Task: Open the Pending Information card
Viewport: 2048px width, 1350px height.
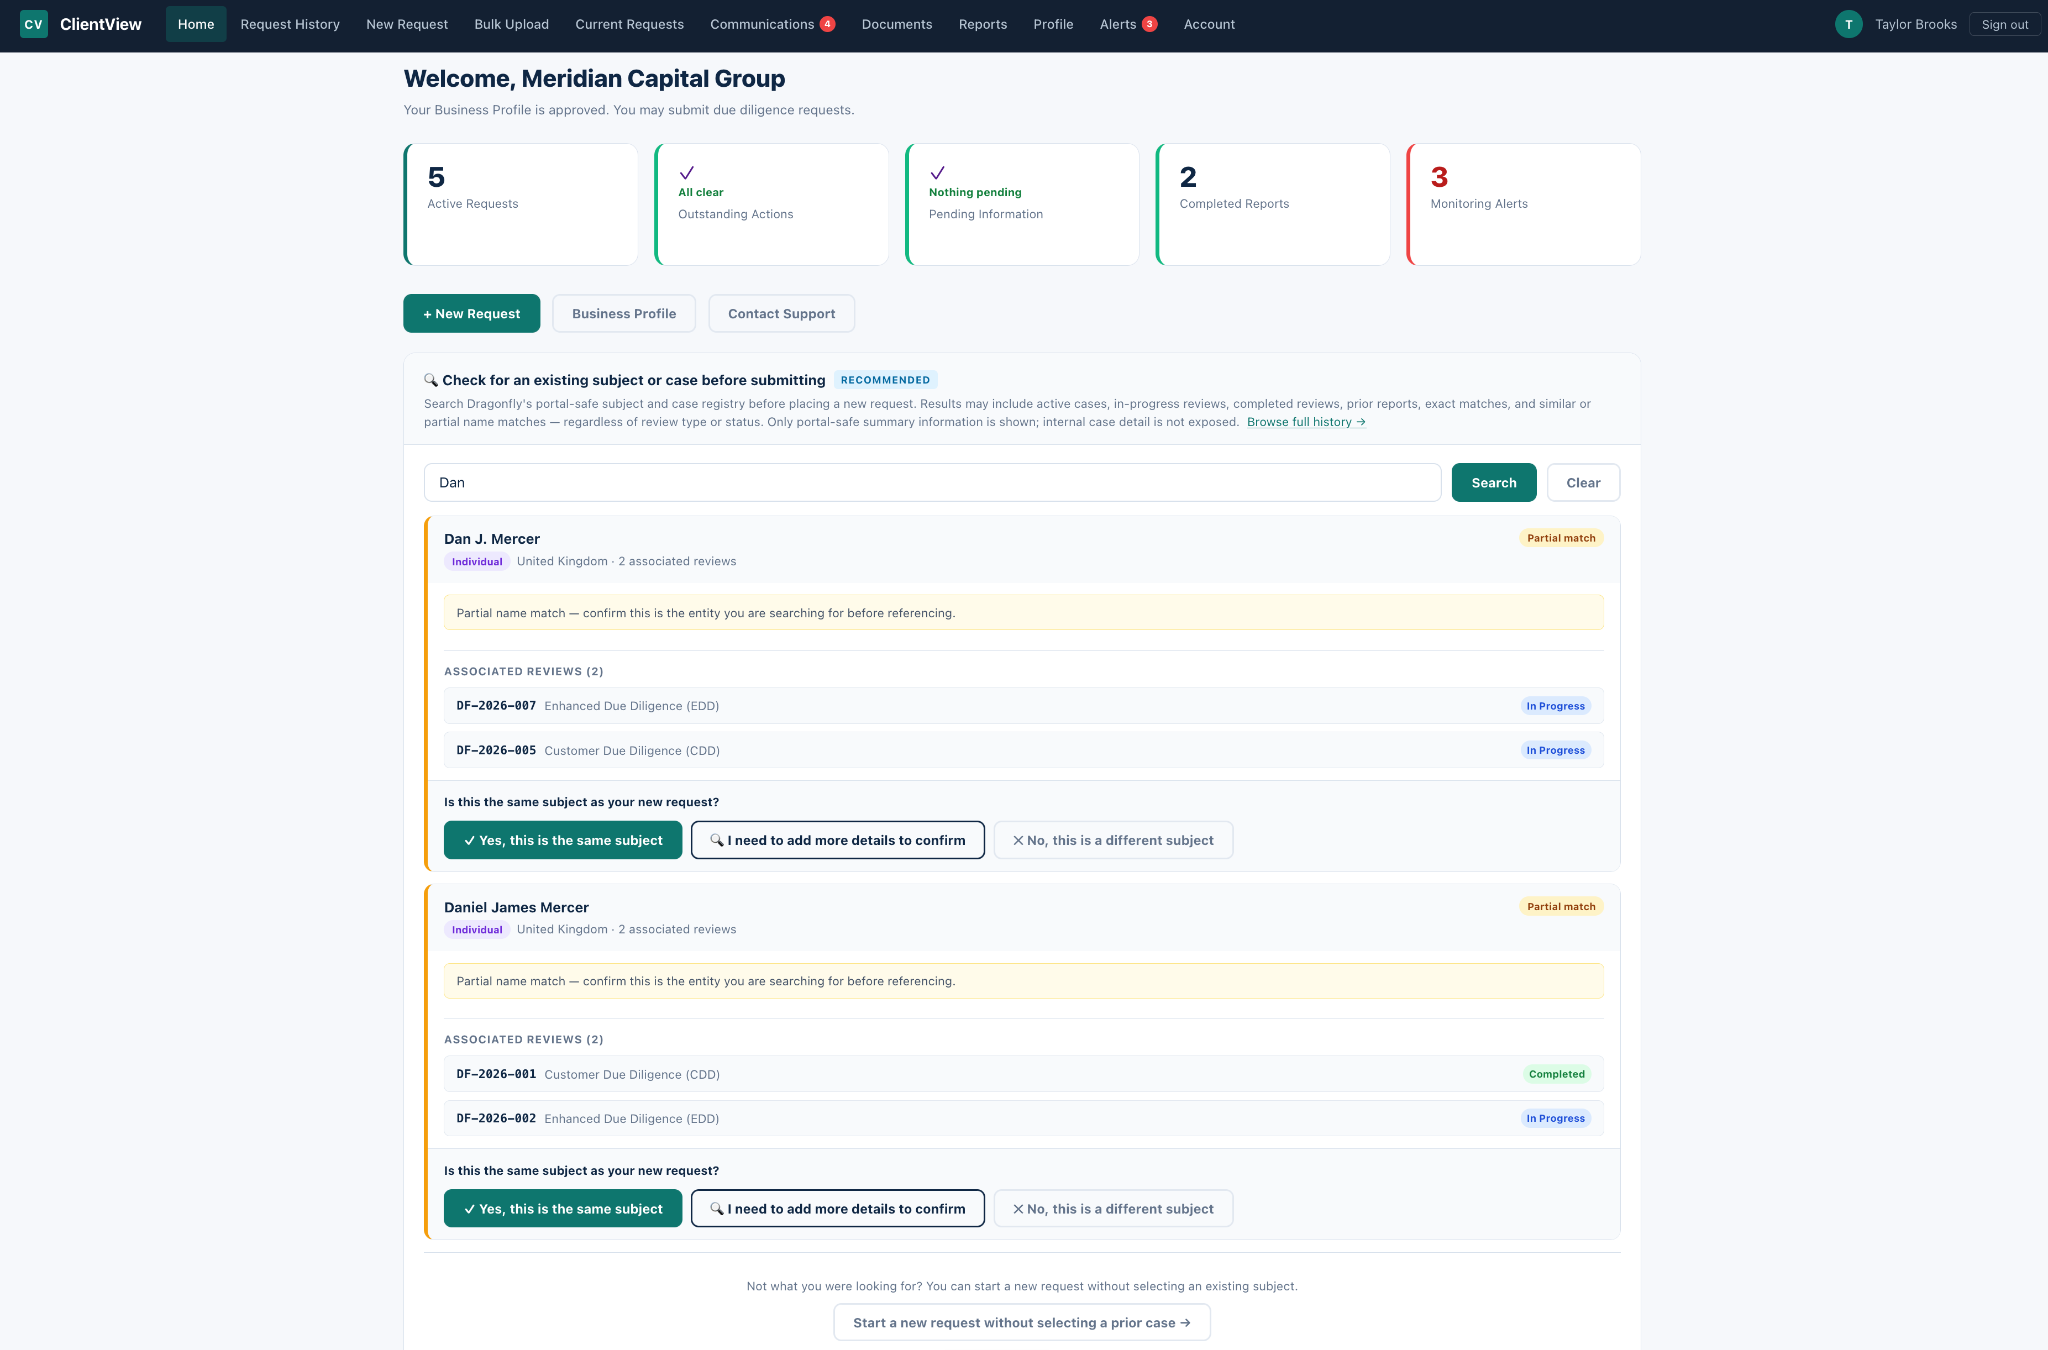Action: [x=1022, y=205]
